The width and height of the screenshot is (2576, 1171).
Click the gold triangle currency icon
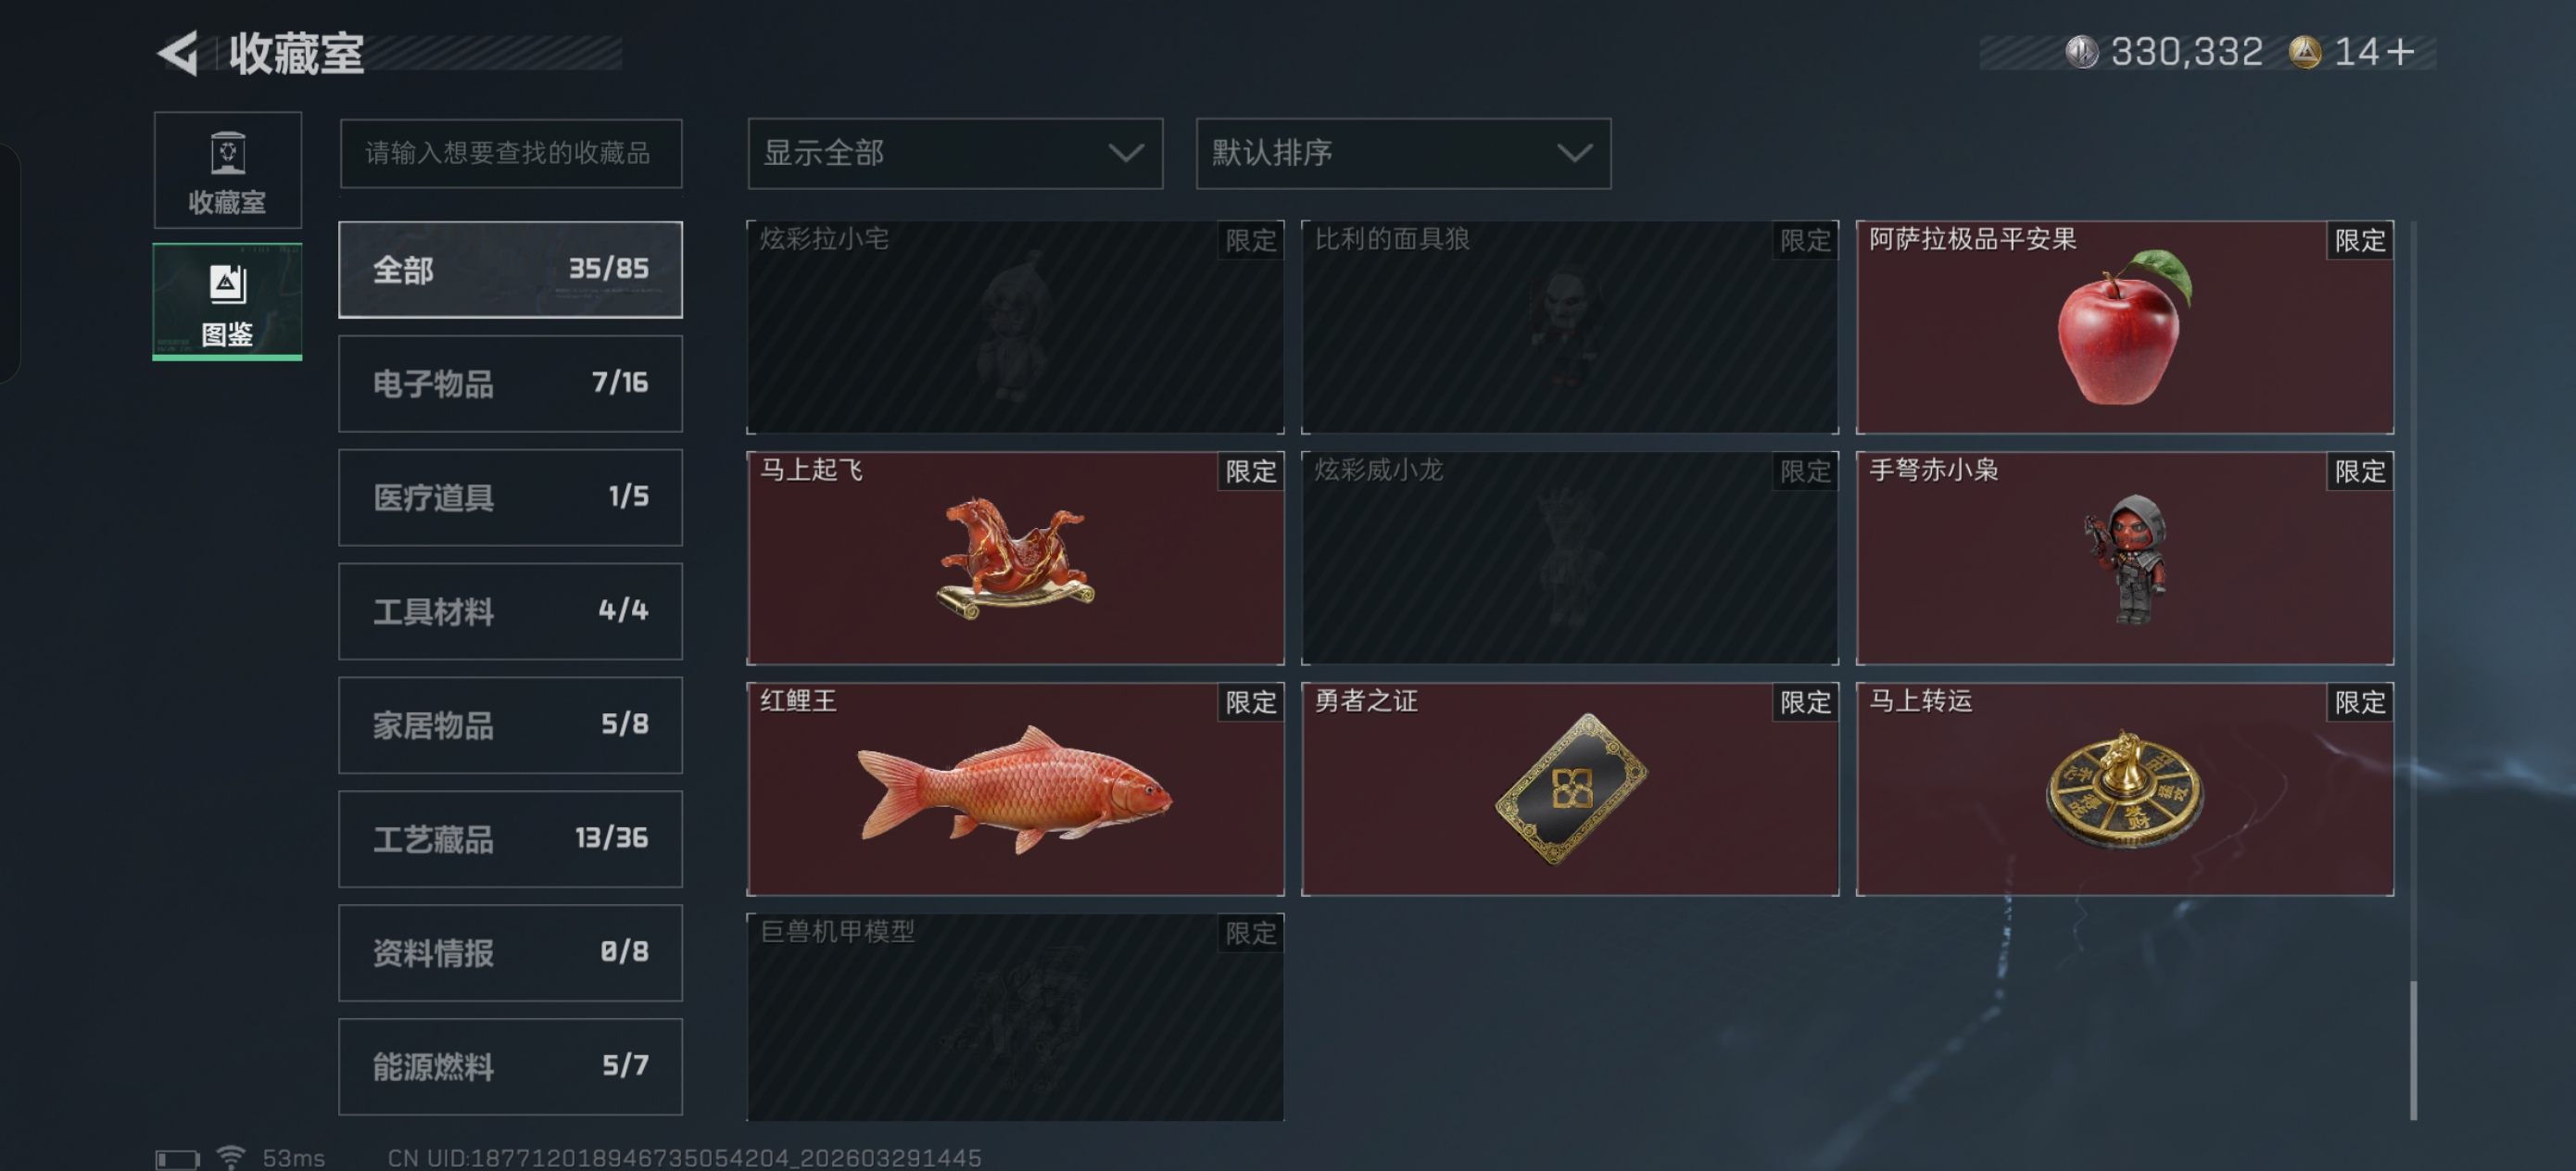2305,52
